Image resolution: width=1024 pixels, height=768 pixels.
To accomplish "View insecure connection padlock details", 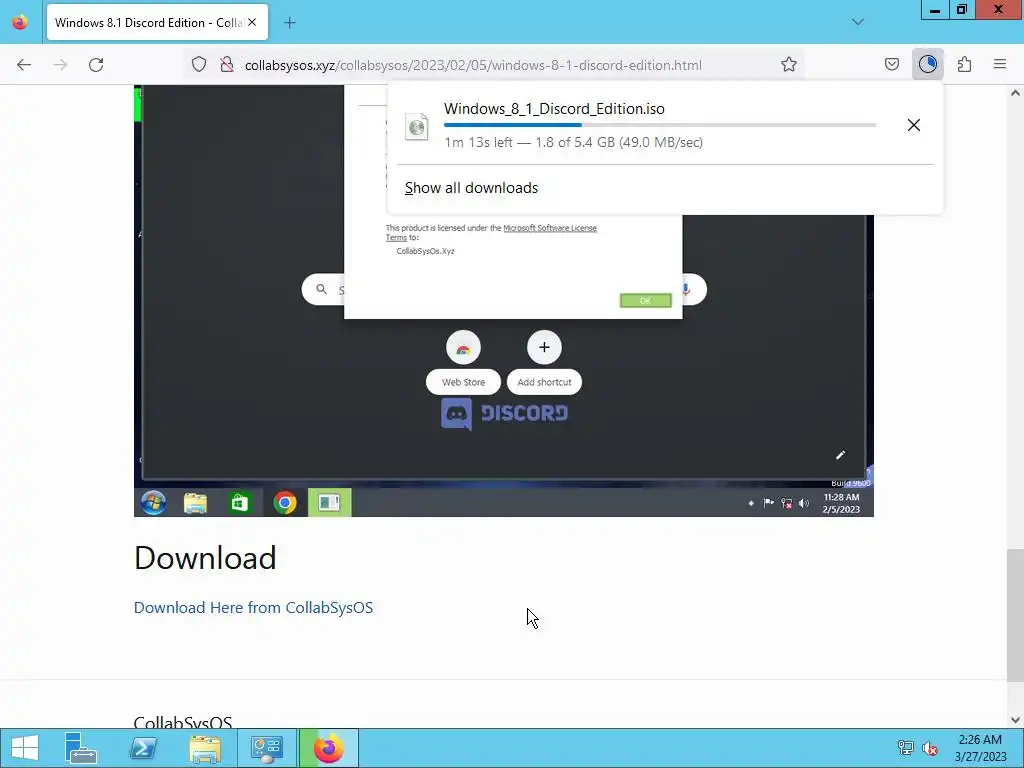I will pos(227,65).
